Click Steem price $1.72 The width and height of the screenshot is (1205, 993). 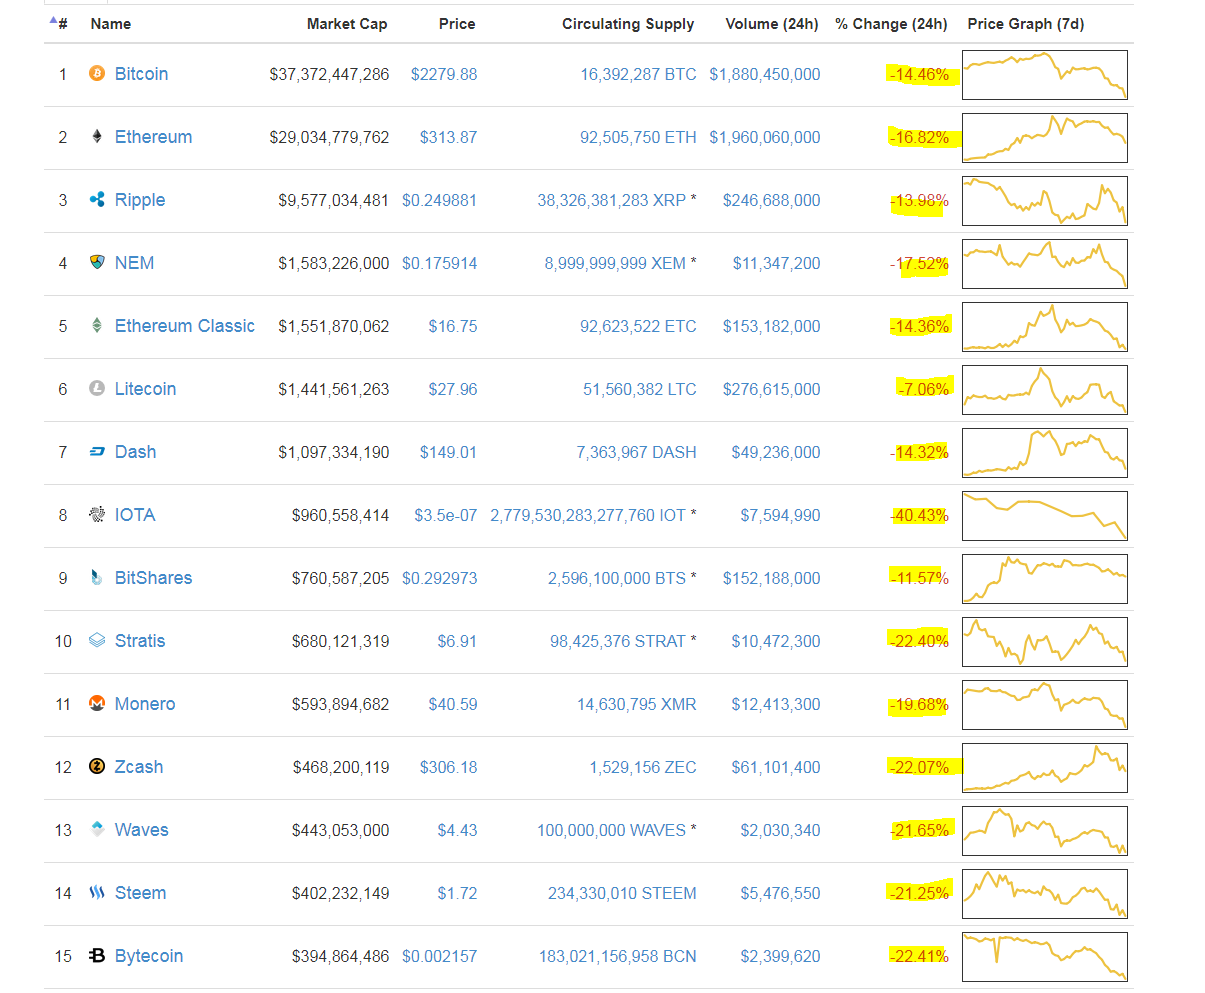(457, 893)
